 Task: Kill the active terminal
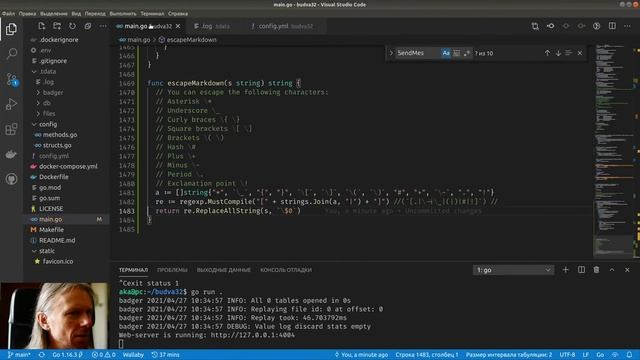point(596,270)
